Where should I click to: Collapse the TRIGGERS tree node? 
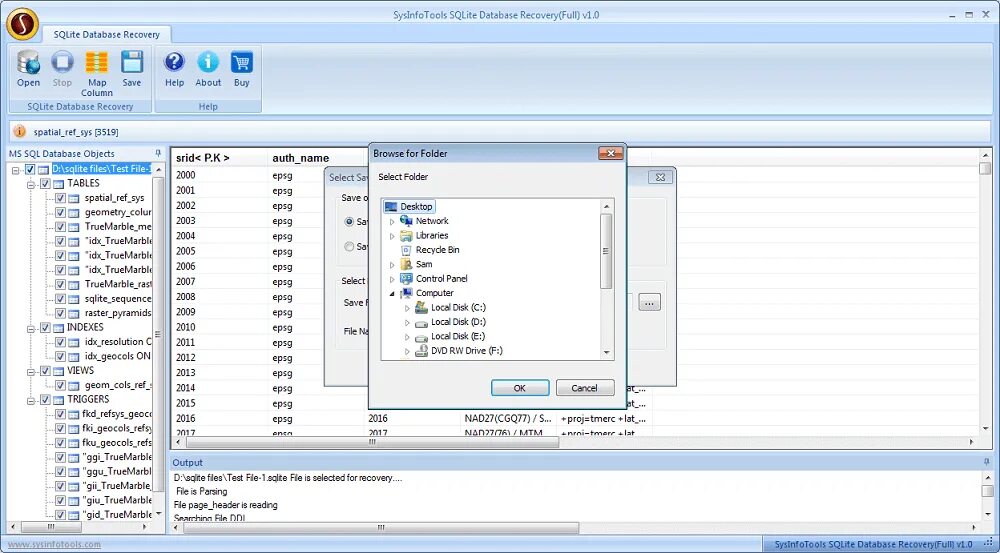[x=30, y=400]
